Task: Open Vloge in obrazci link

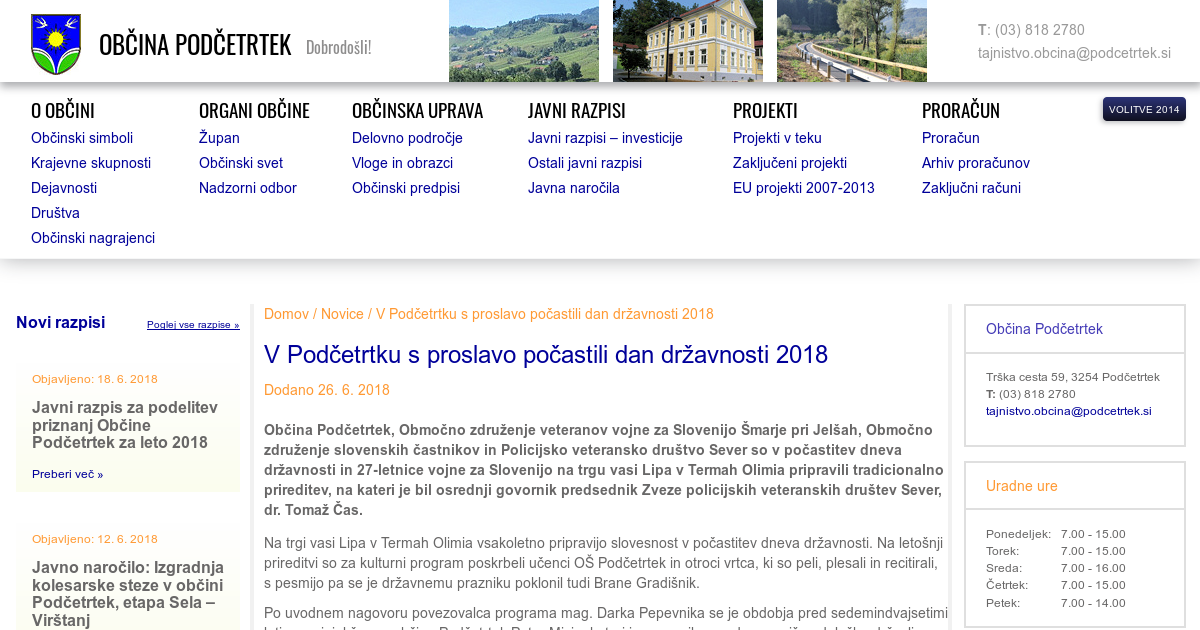Action: pos(402,163)
